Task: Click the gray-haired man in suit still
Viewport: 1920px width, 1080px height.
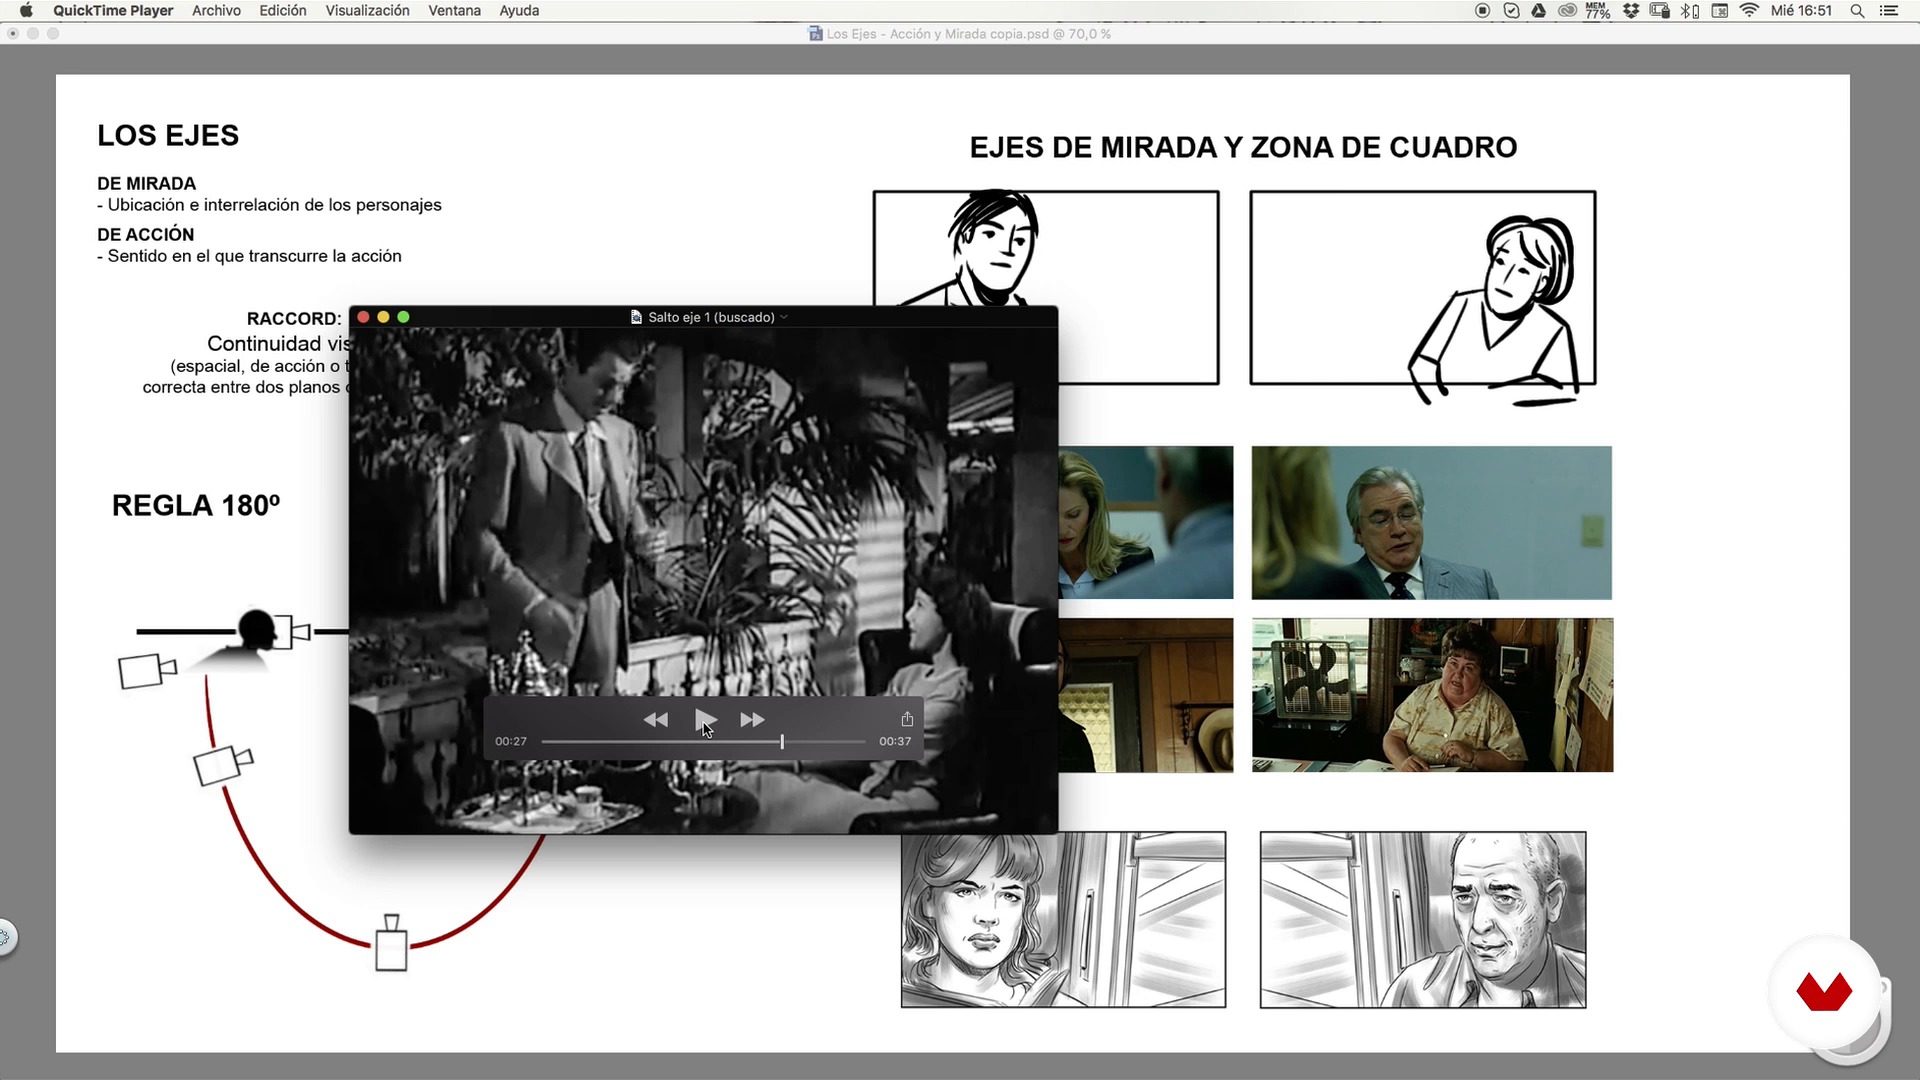Action: click(1432, 523)
